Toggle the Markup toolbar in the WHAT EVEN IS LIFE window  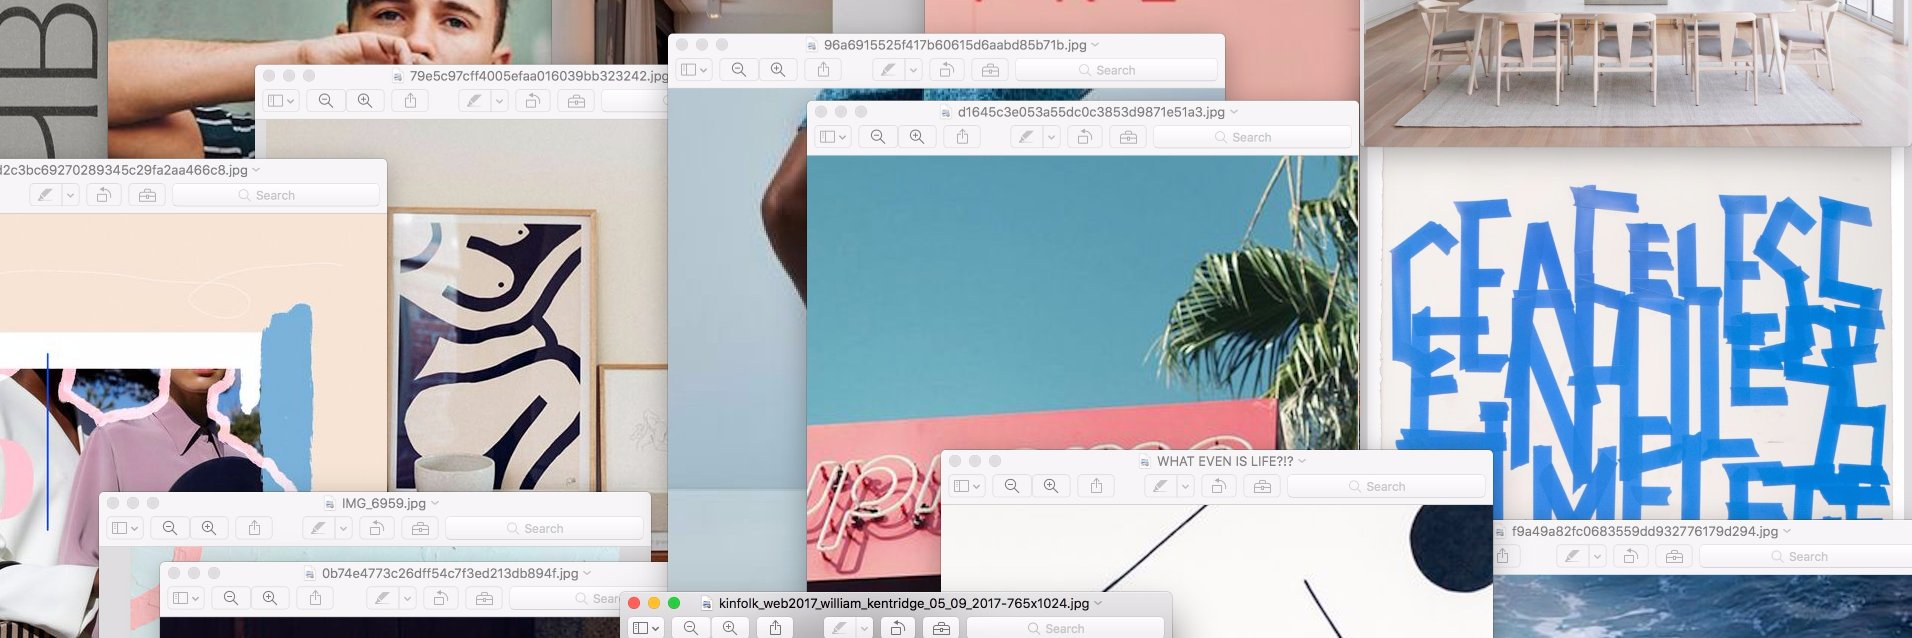tap(1262, 486)
